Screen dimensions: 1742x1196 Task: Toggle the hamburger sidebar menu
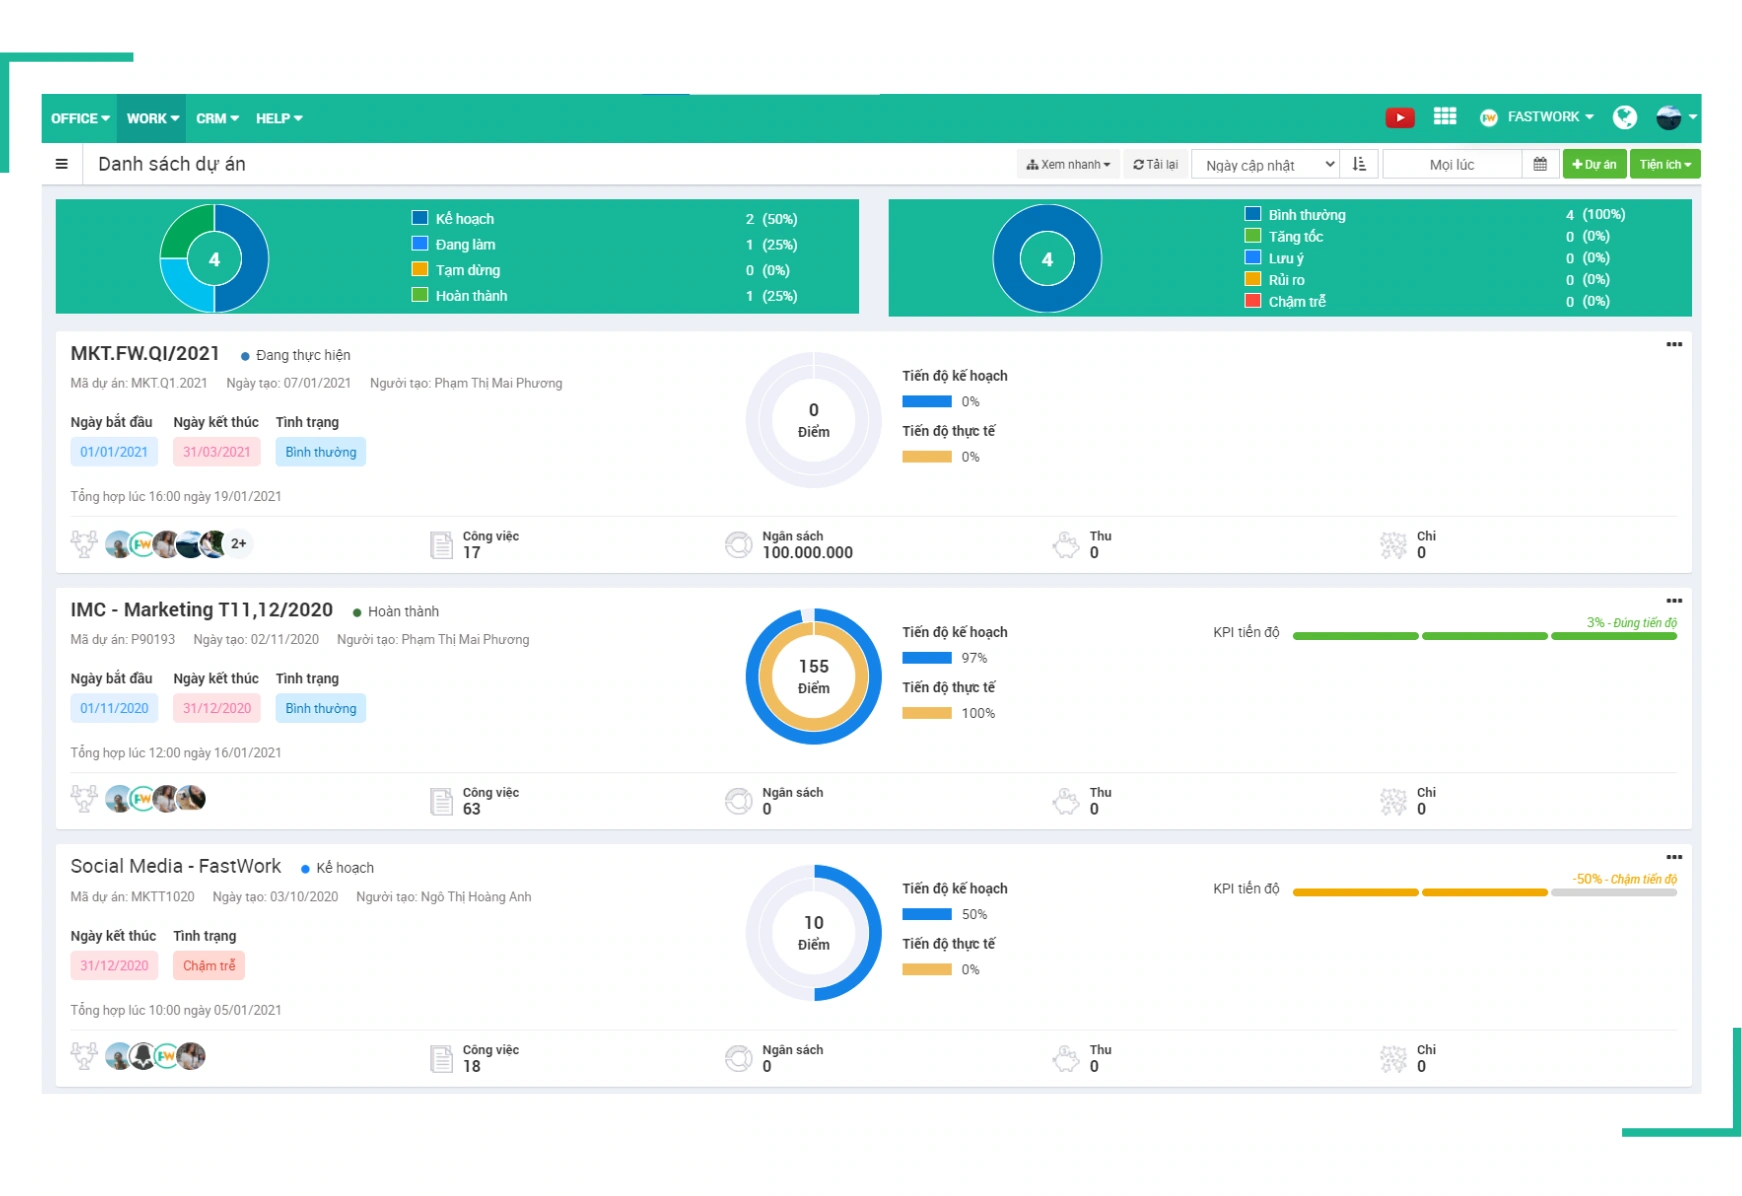[x=62, y=164]
